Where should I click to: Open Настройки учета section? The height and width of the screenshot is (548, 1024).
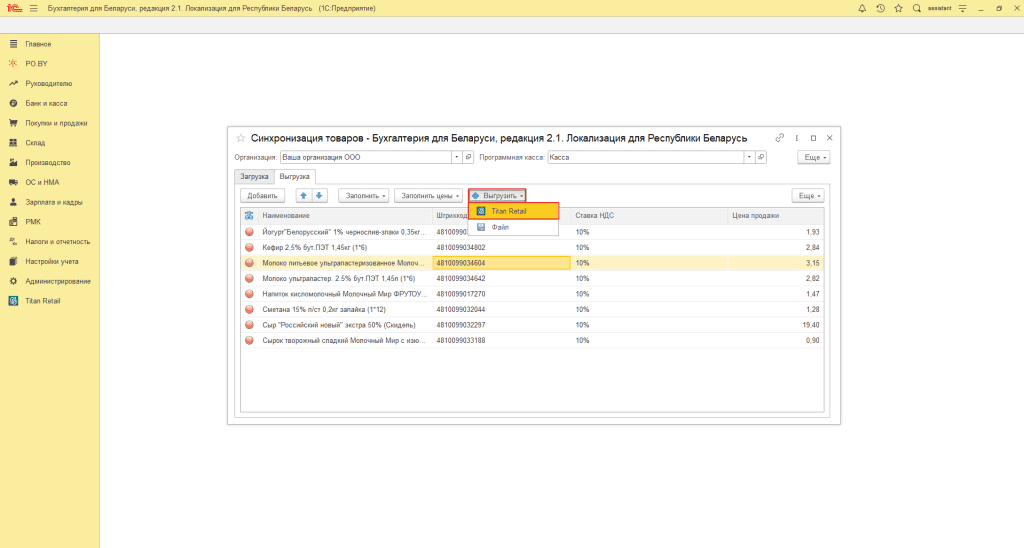coord(52,261)
